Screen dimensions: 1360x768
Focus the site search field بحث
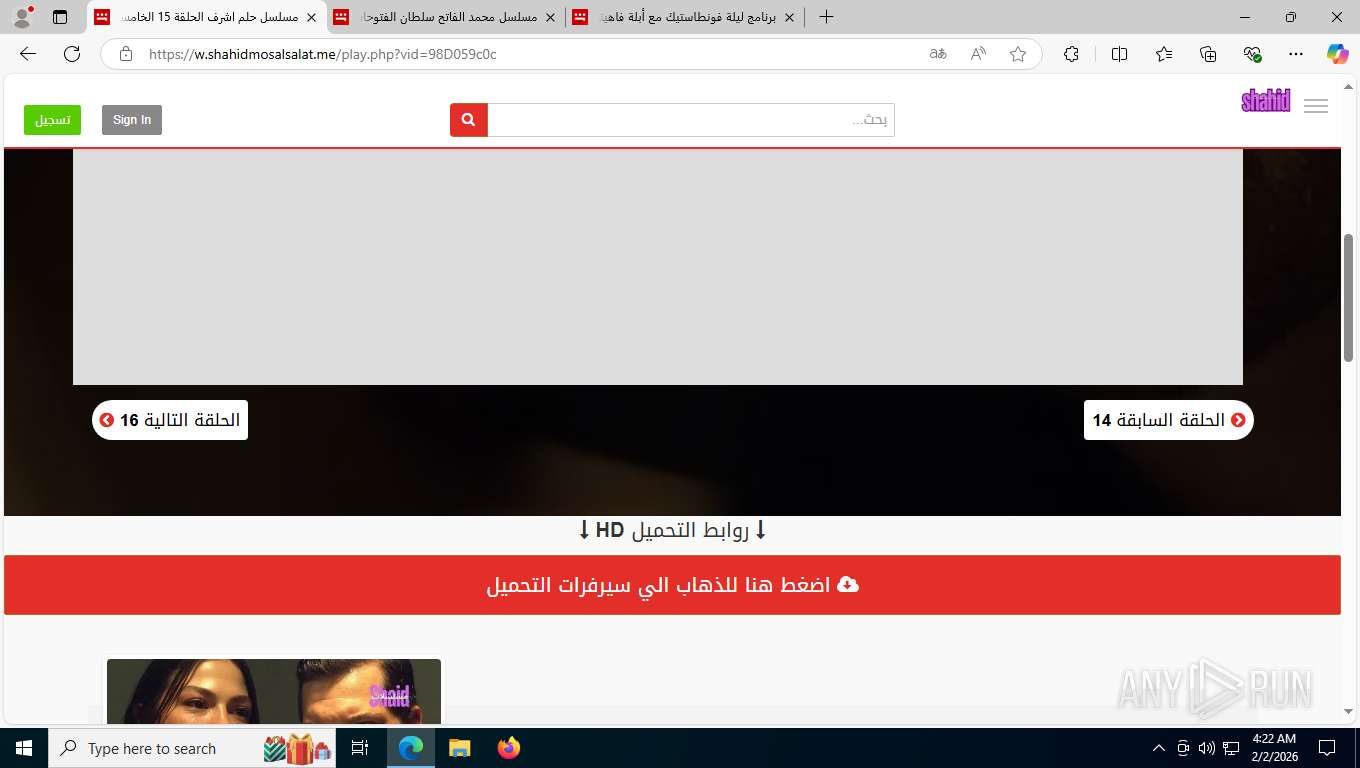(691, 120)
